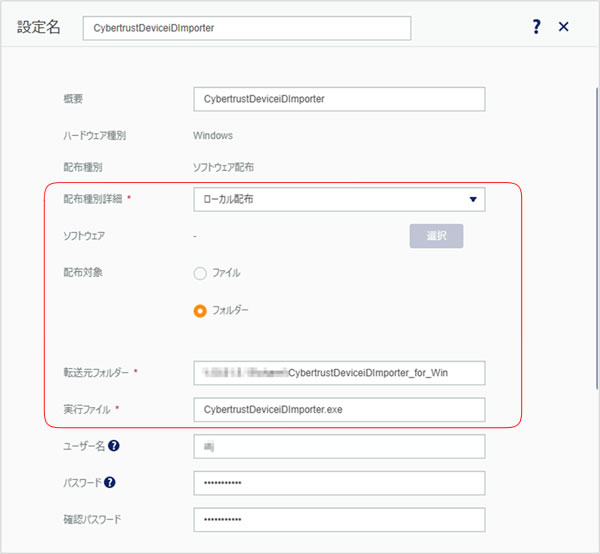The width and height of the screenshot is (600, 554).
Task: Click the help icon next to ユーザー名
Action: click(x=114, y=446)
